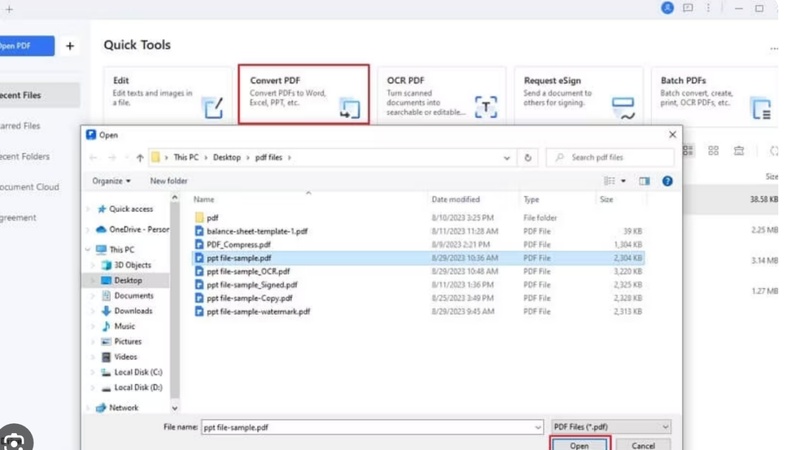This screenshot has height=450, width=787.
Task: Switch to list view in Recent Files list
Action: click(x=688, y=151)
